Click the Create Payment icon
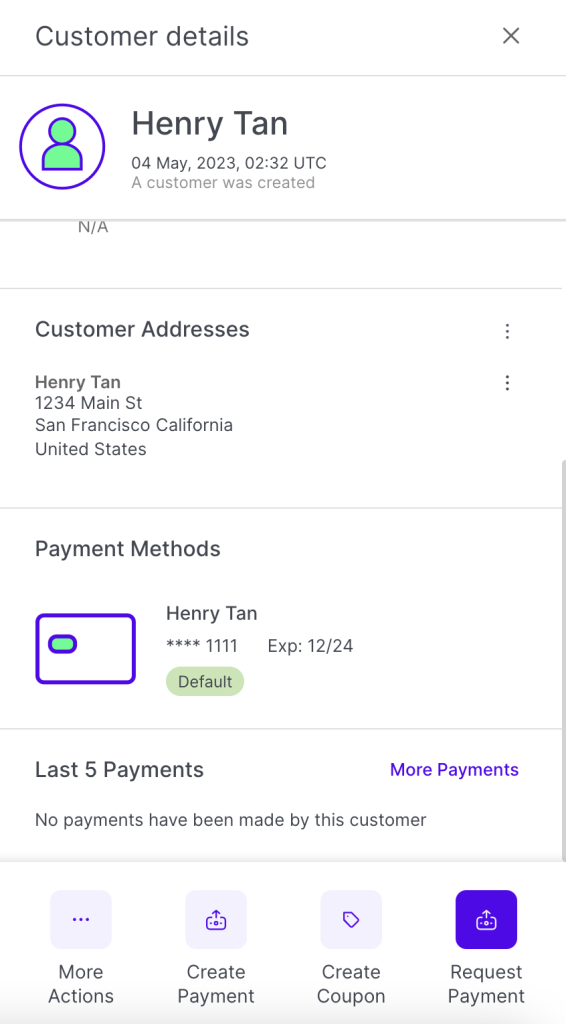 216,920
